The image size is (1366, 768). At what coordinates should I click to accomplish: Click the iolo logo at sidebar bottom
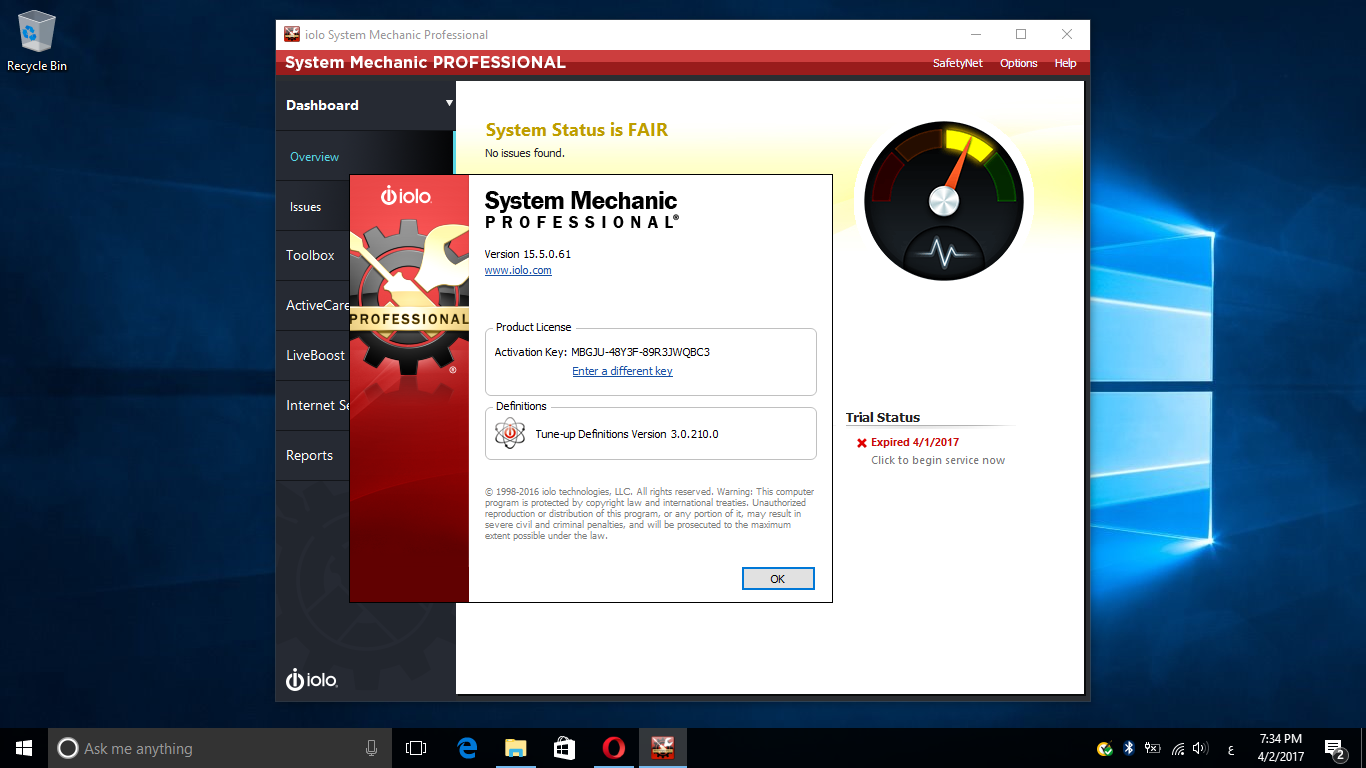312,679
